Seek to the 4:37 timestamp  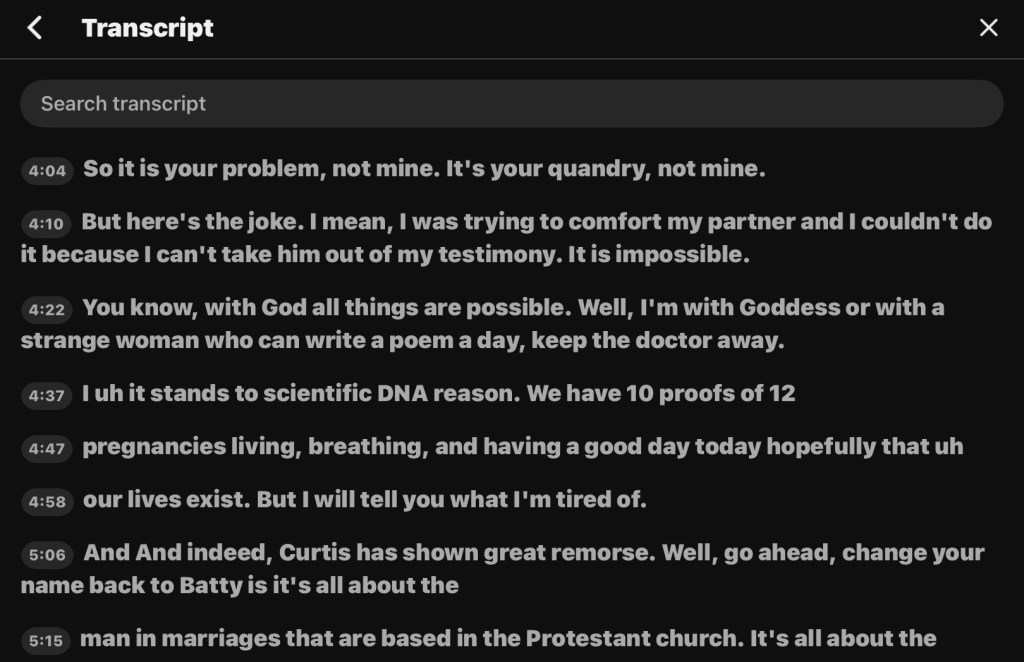(47, 396)
